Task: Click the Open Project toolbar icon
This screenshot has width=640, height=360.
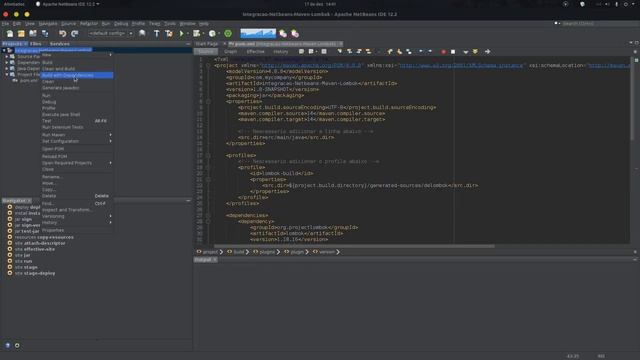Action: pyautogui.click(x=33, y=33)
